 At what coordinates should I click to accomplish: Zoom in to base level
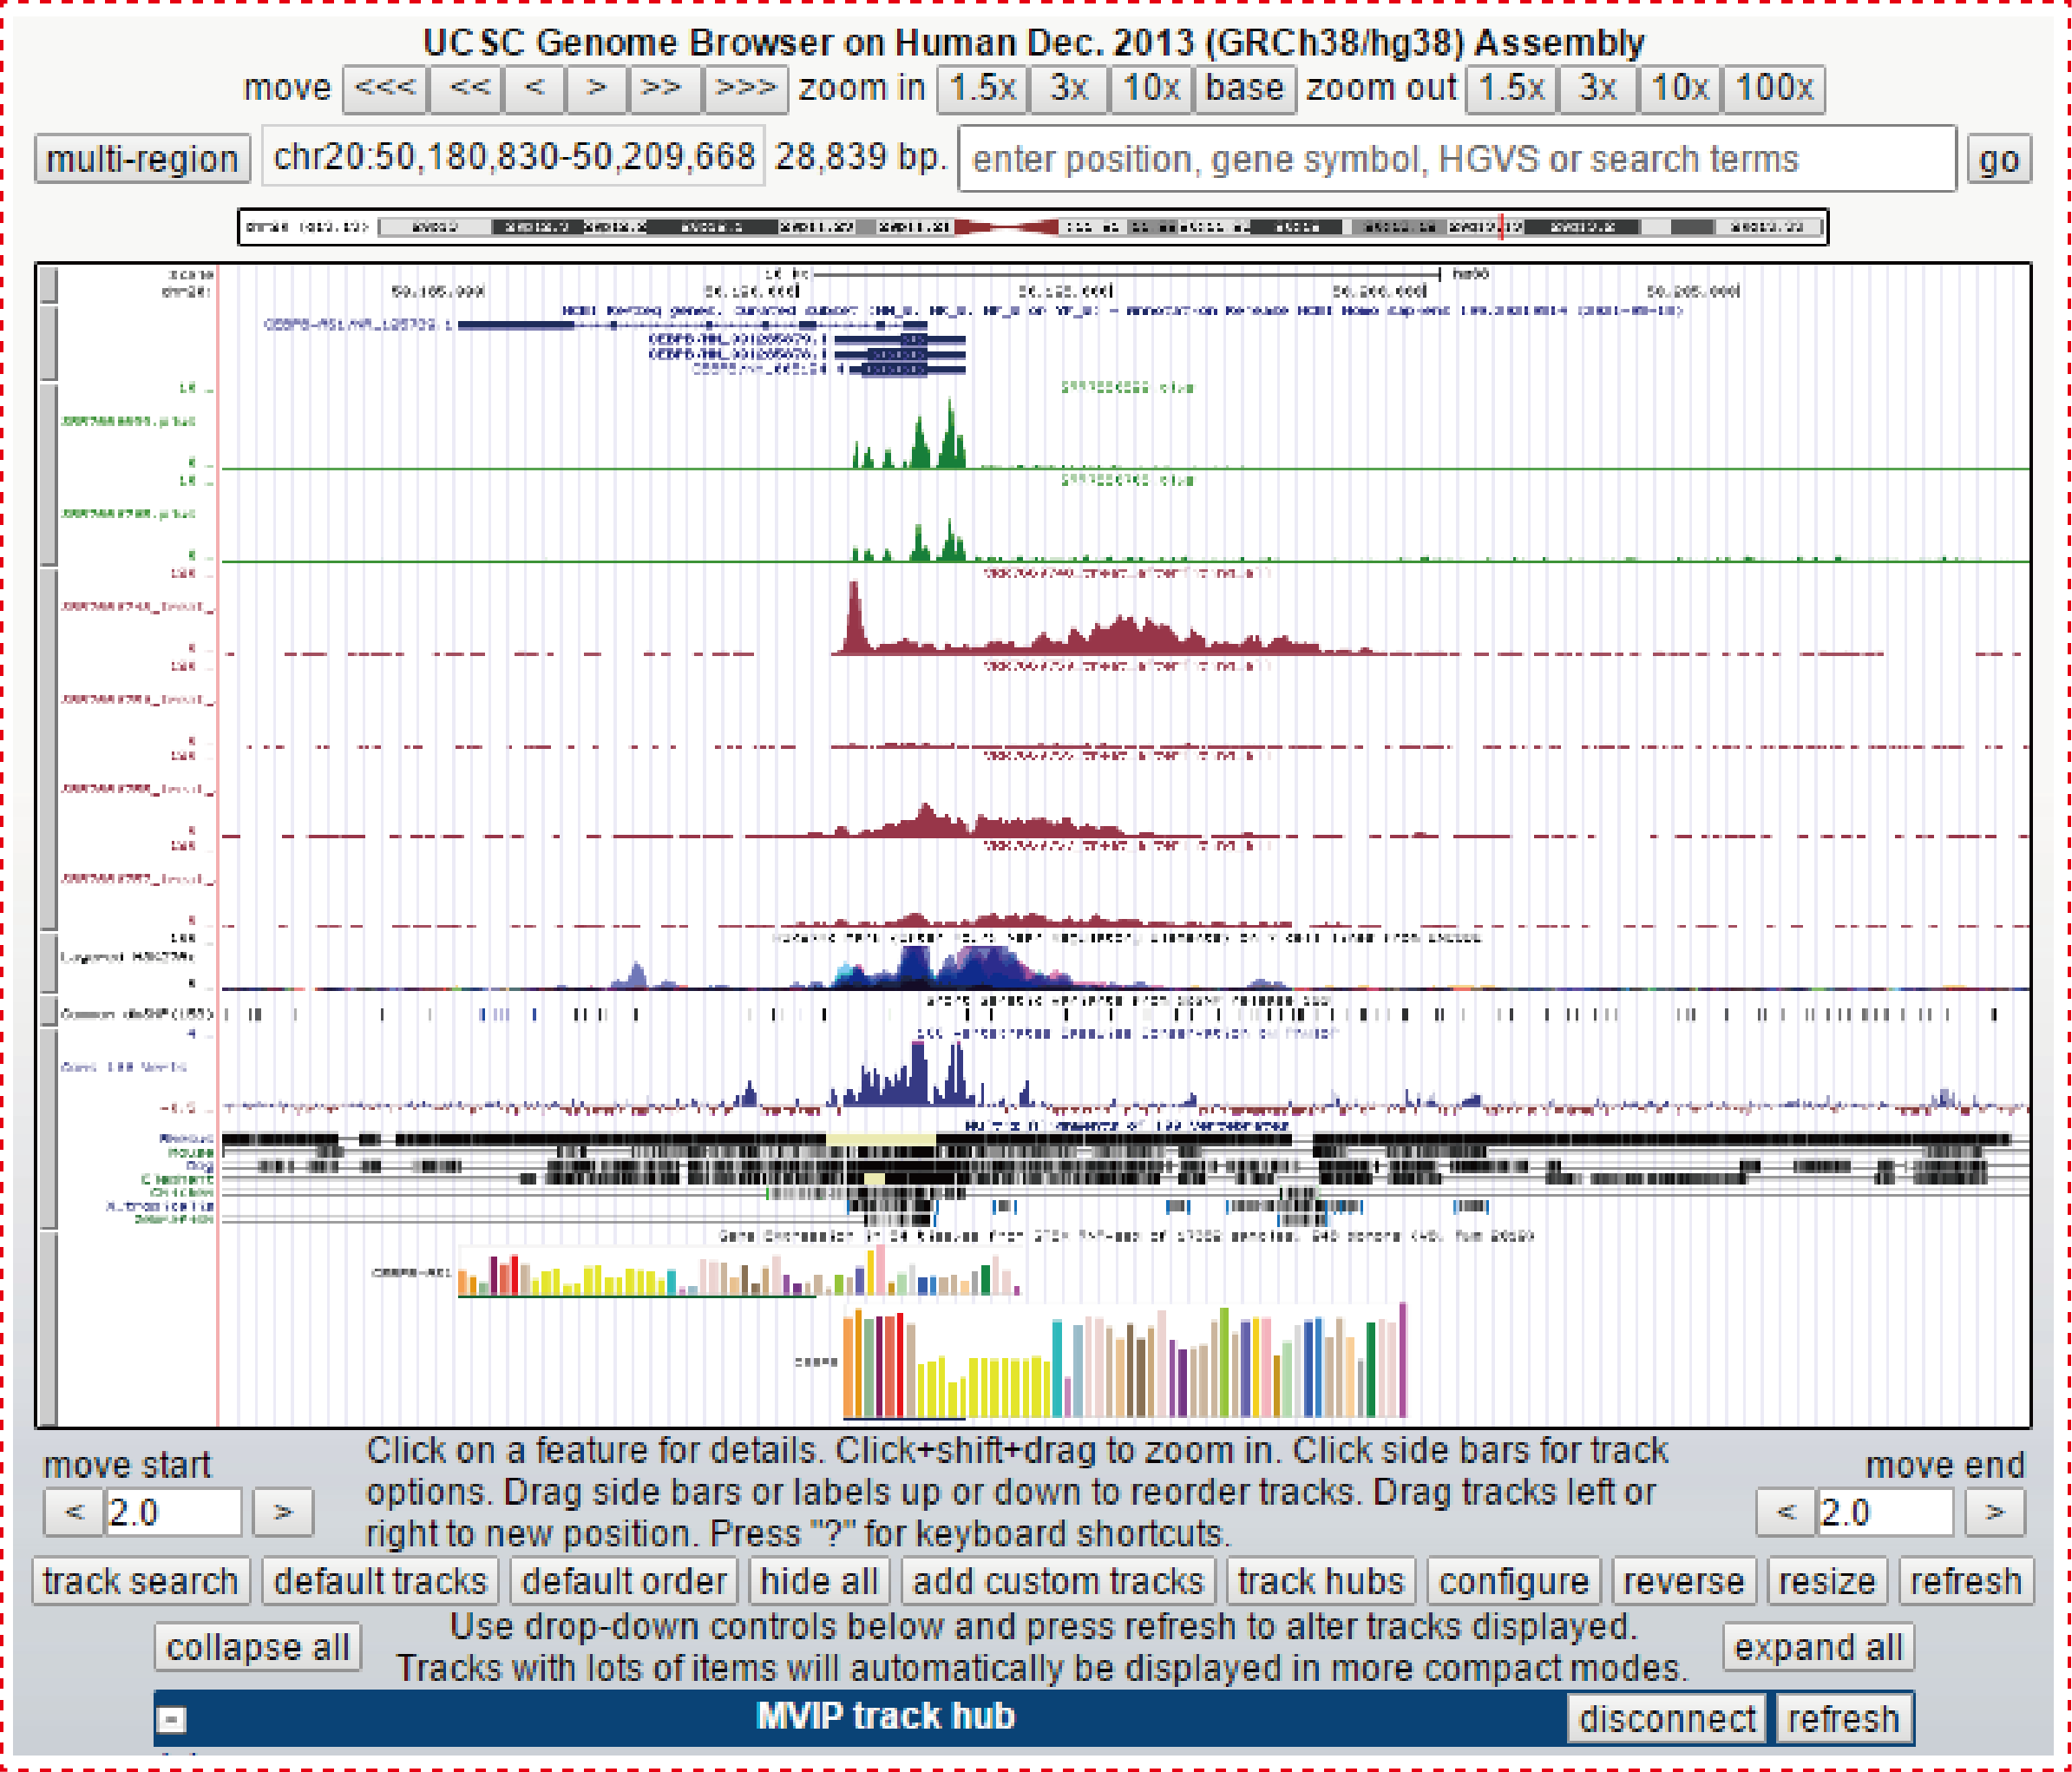1243,89
